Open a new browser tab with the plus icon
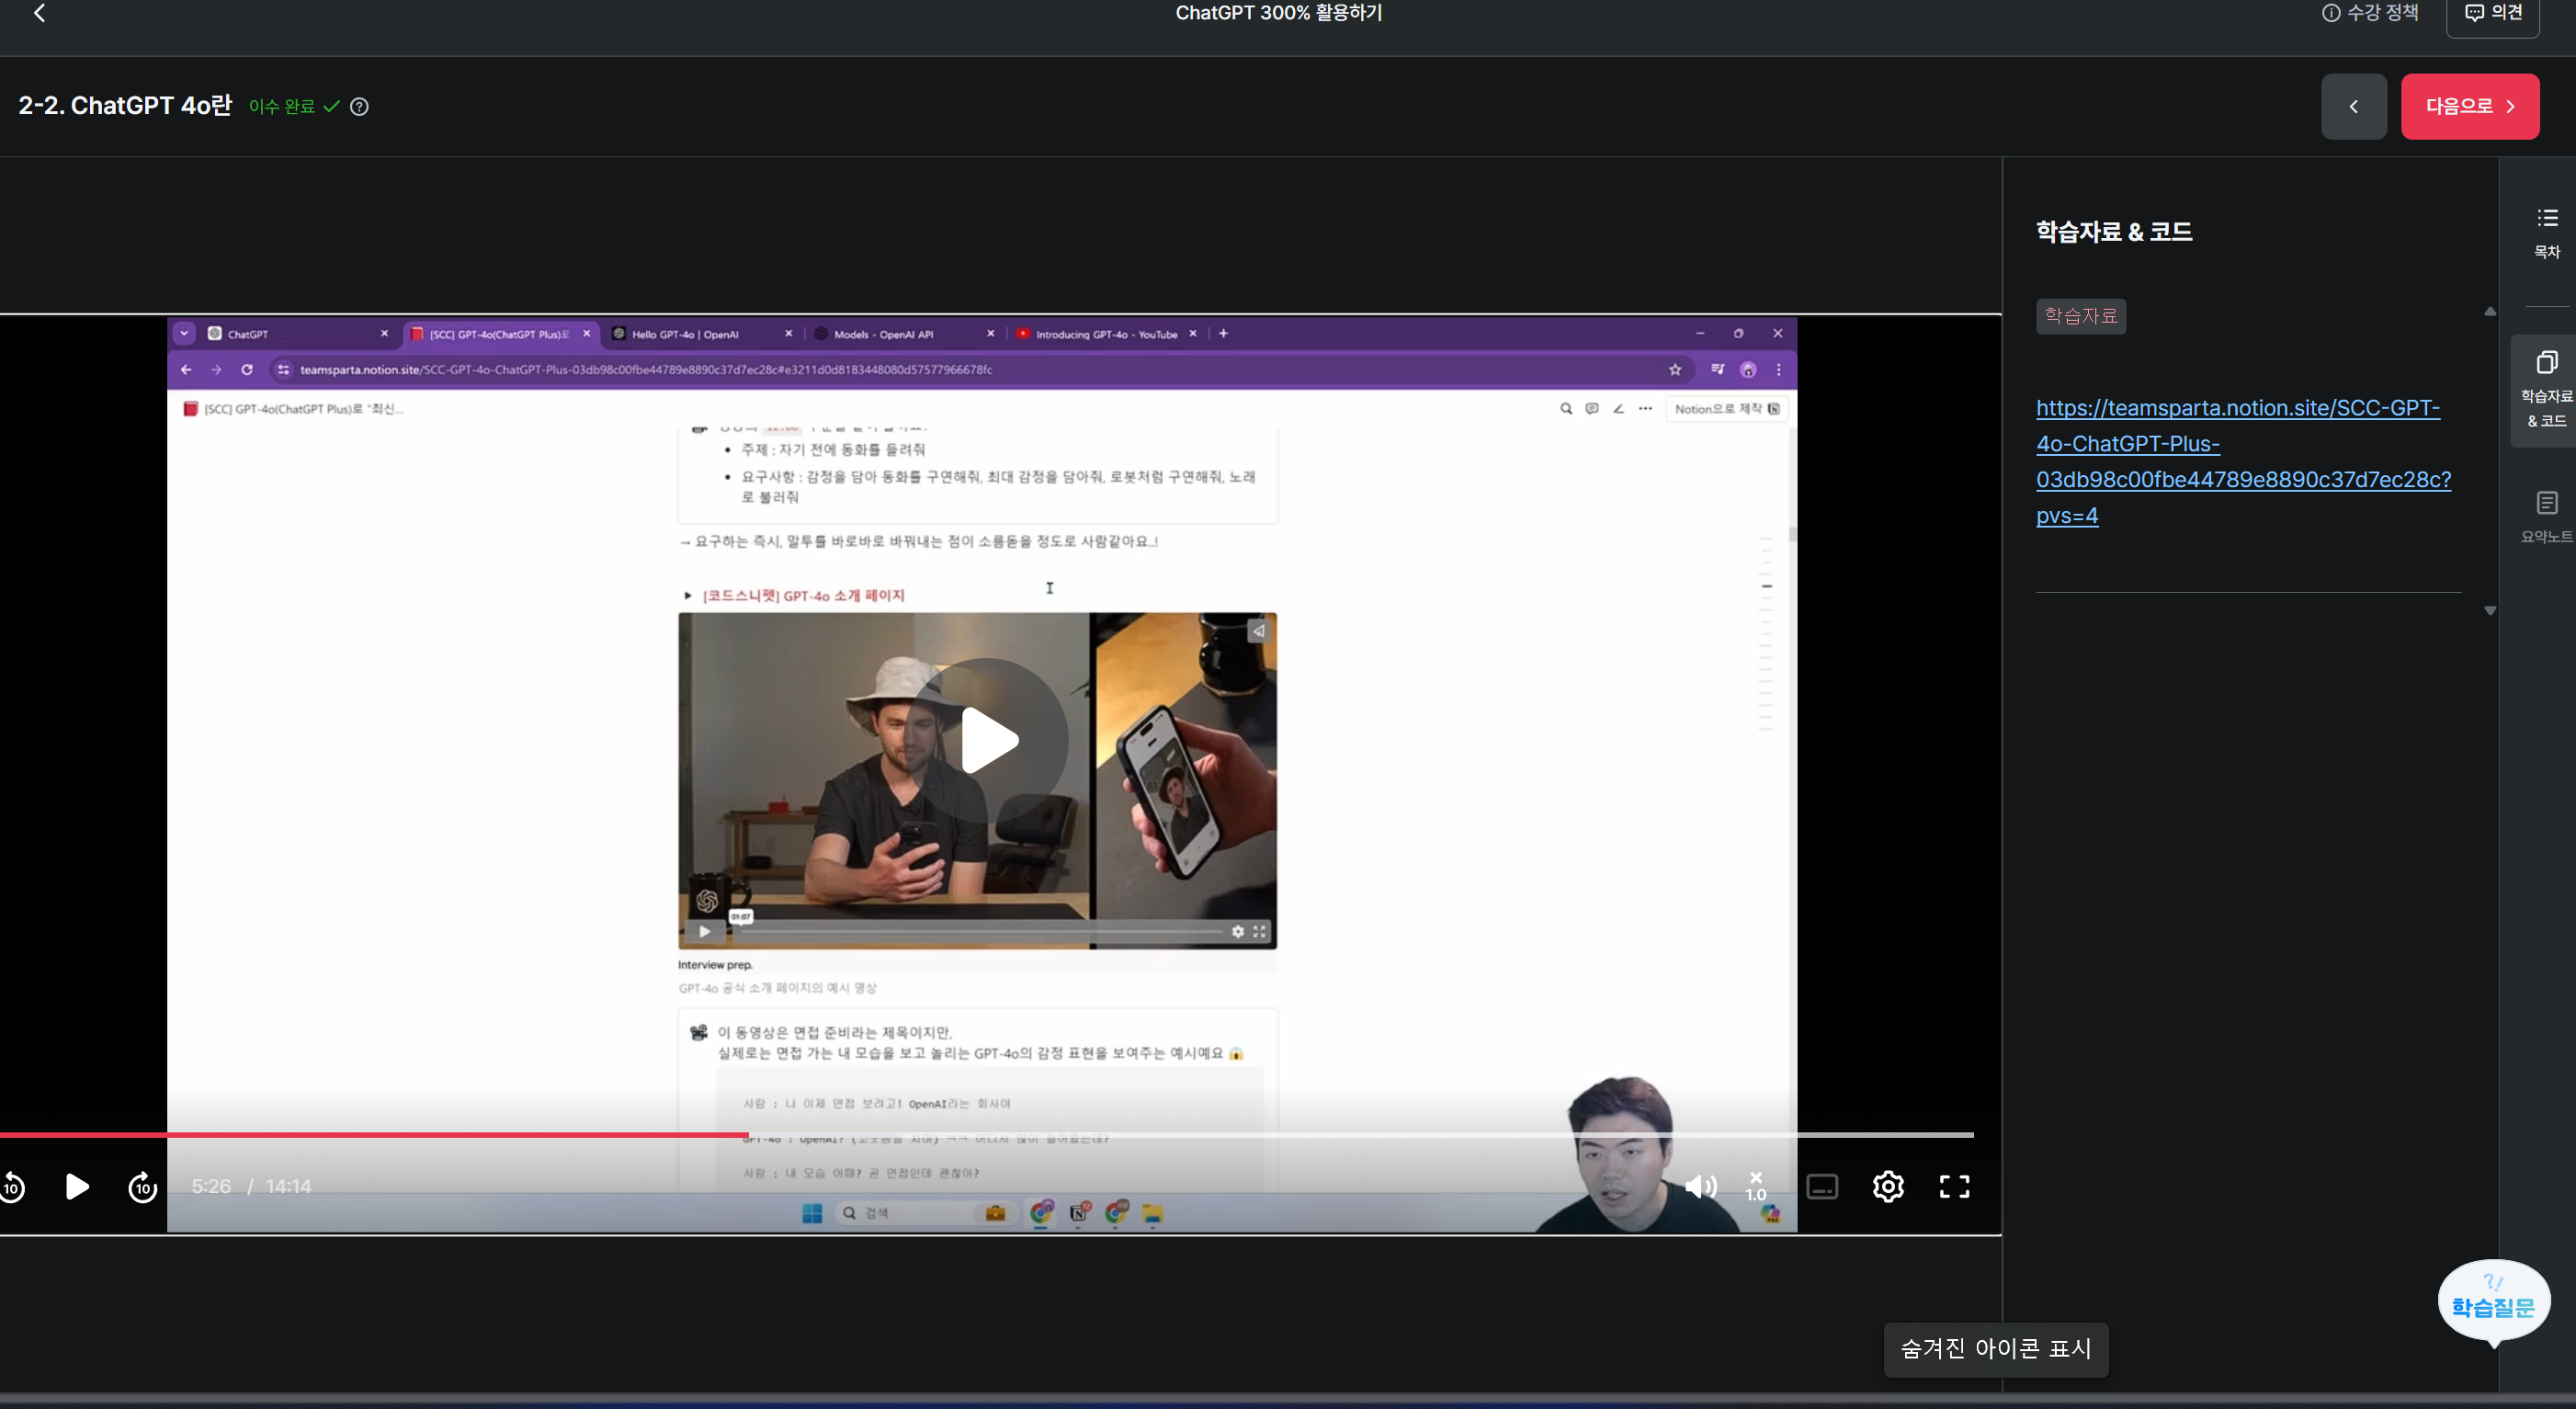Viewport: 2576px width, 1409px height. click(1223, 333)
